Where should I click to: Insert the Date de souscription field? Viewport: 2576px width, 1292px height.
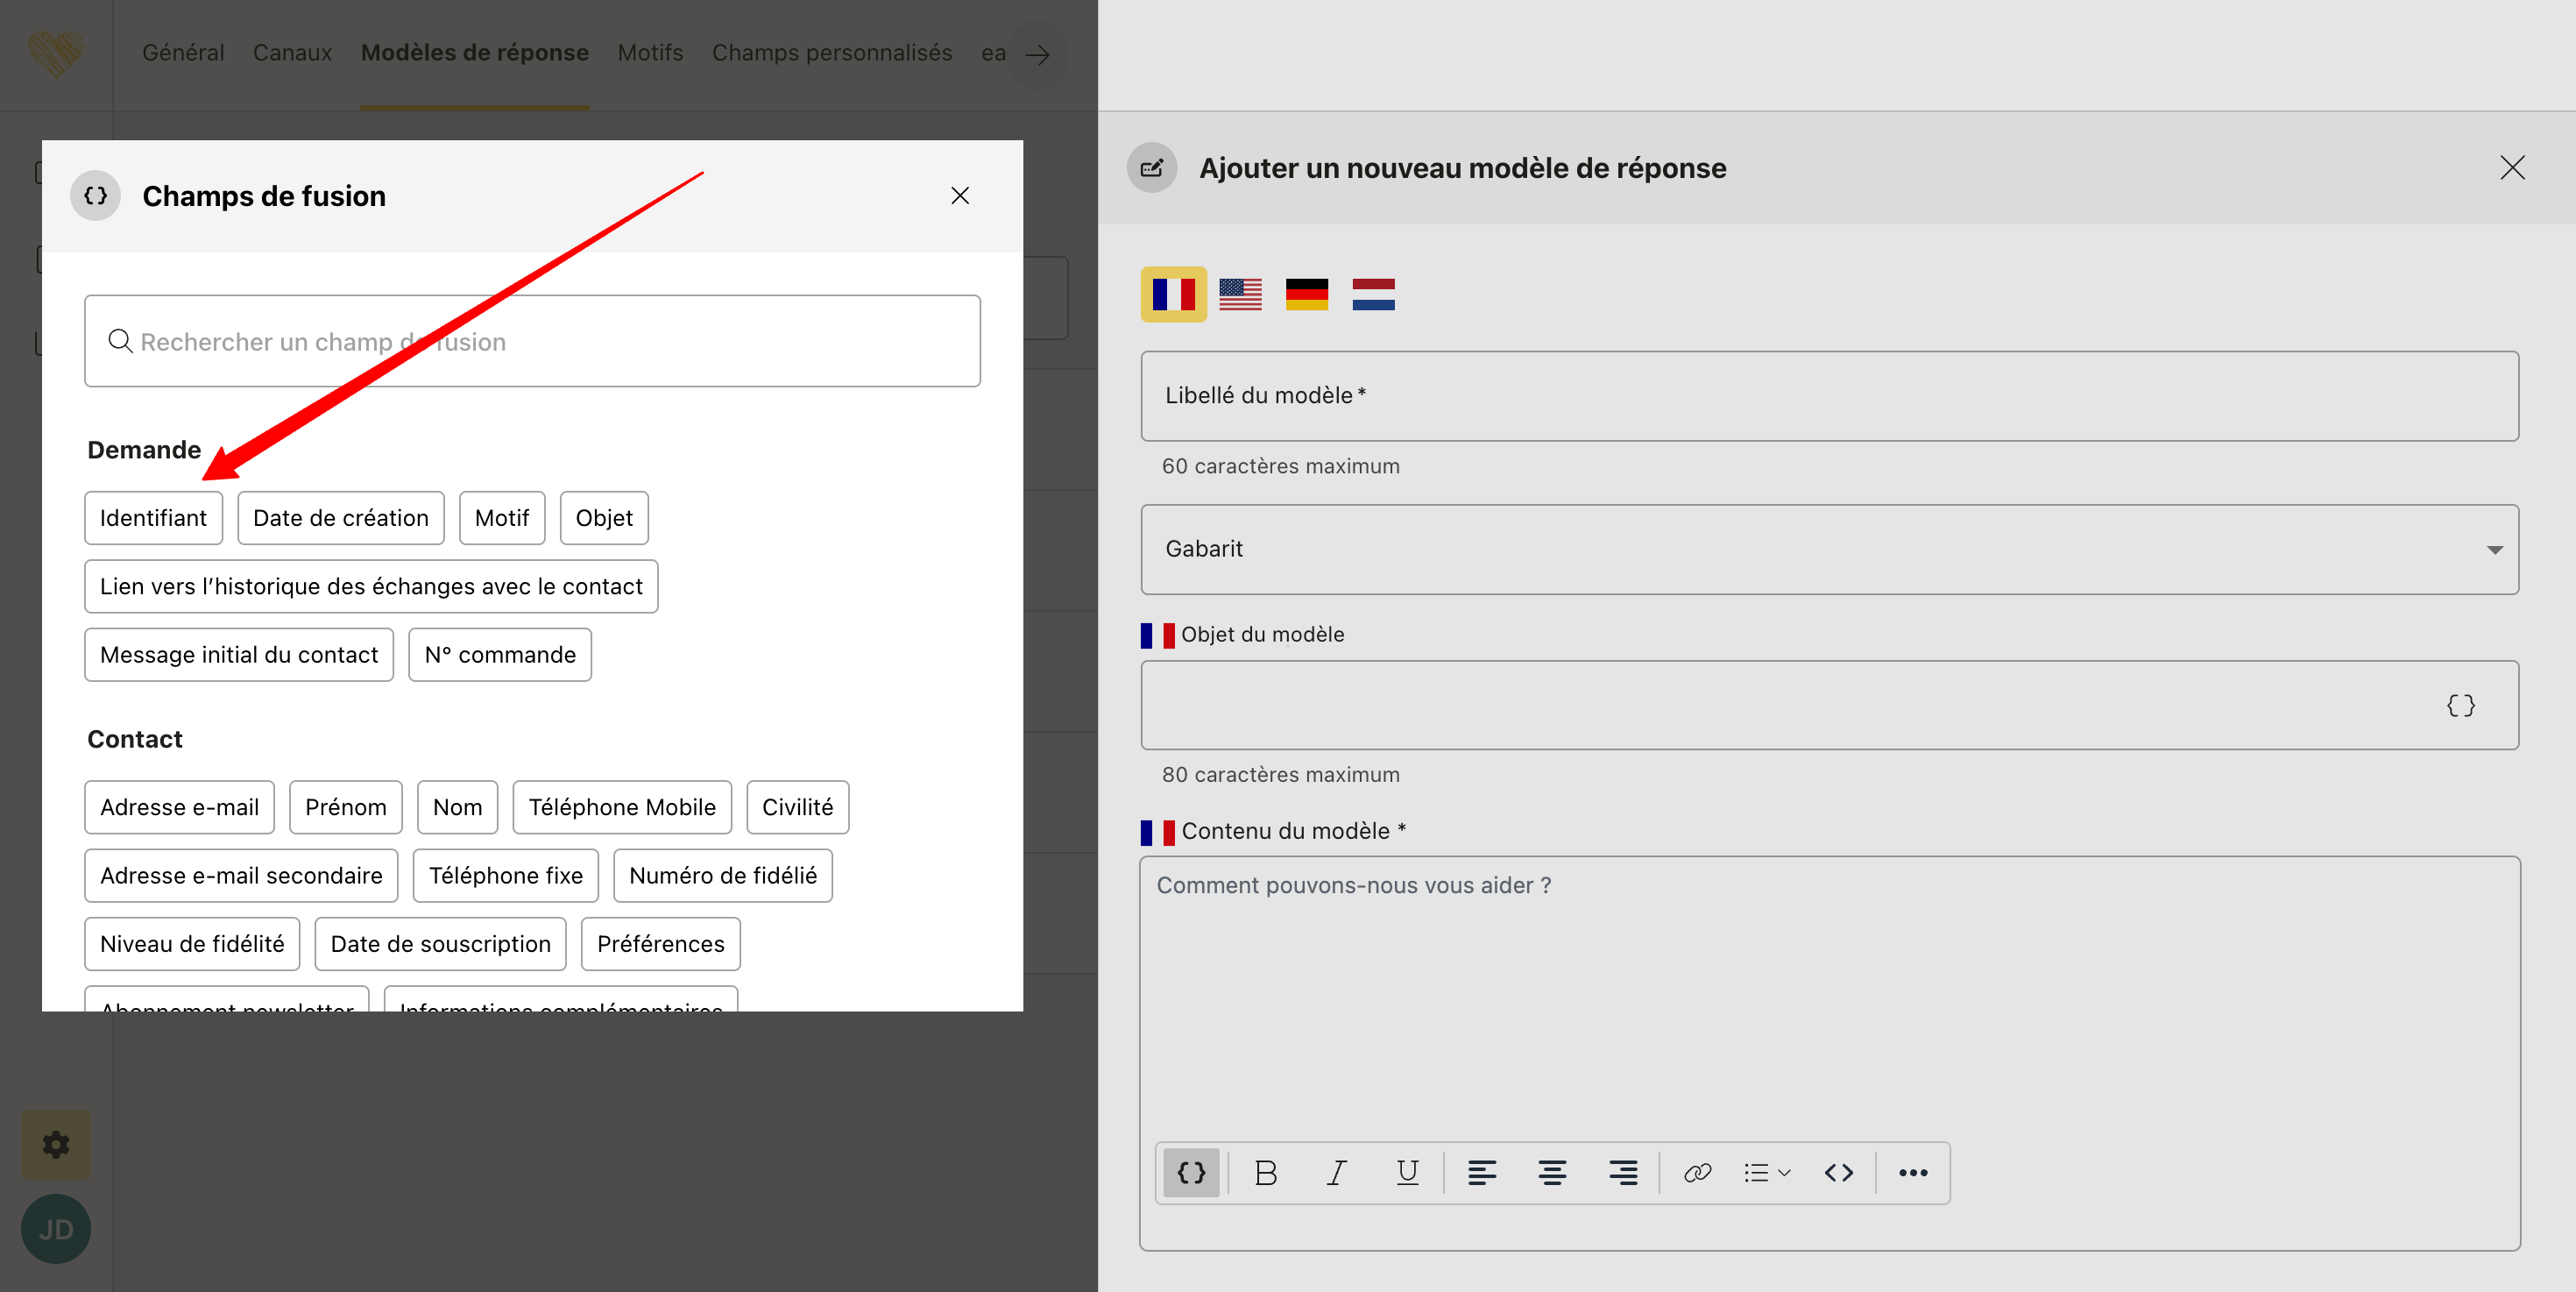441,944
